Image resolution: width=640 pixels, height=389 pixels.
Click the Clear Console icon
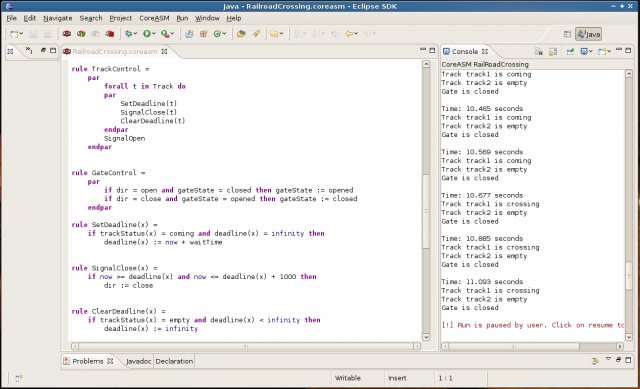(x=538, y=51)
